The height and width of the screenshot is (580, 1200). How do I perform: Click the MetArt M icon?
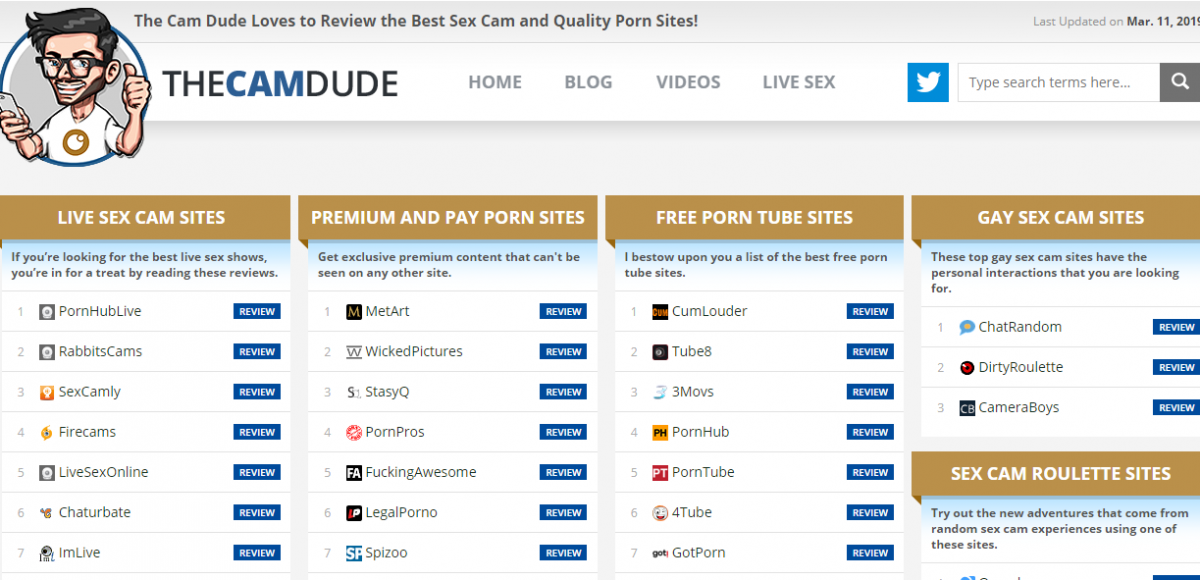[354, 311]
